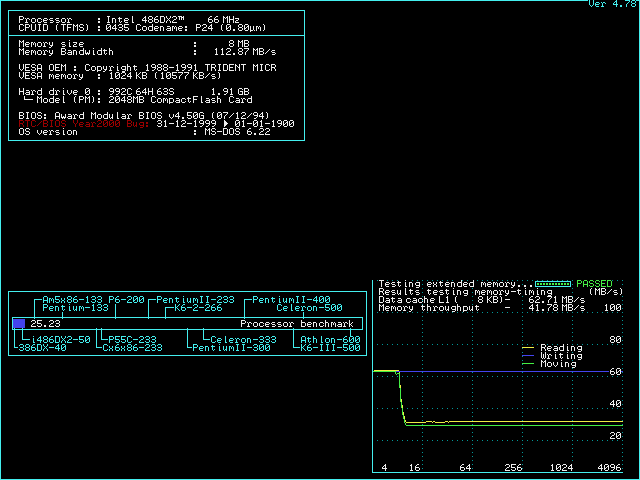Screen dimensions: 640x480
Task: Click the Writing legend entry
Action: [560, 356]
